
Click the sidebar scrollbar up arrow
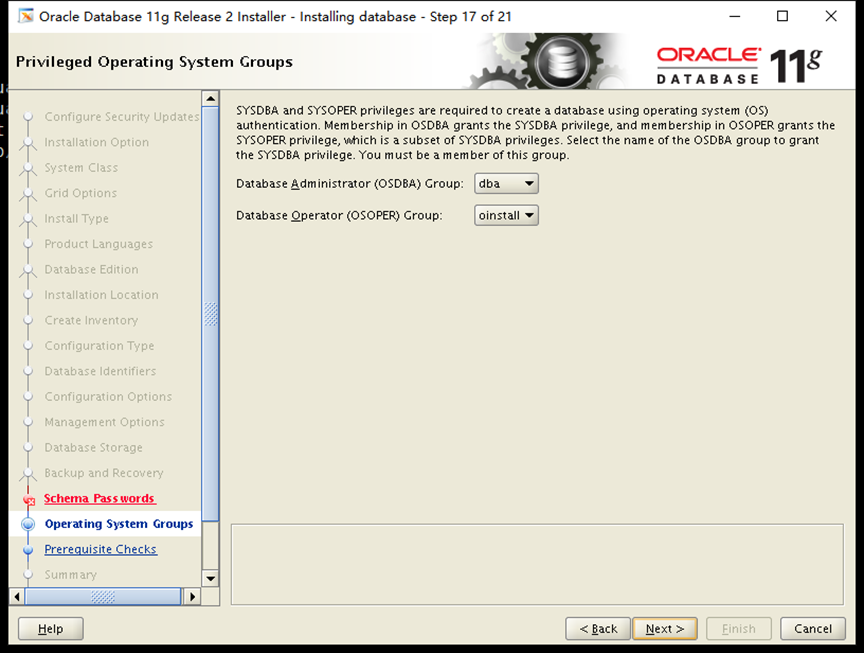coord(211,97)
